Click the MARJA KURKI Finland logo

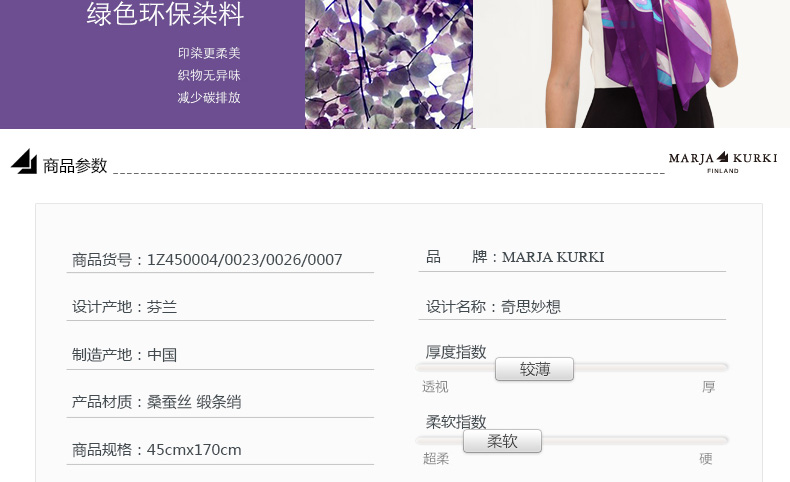(x=723, y=162)
